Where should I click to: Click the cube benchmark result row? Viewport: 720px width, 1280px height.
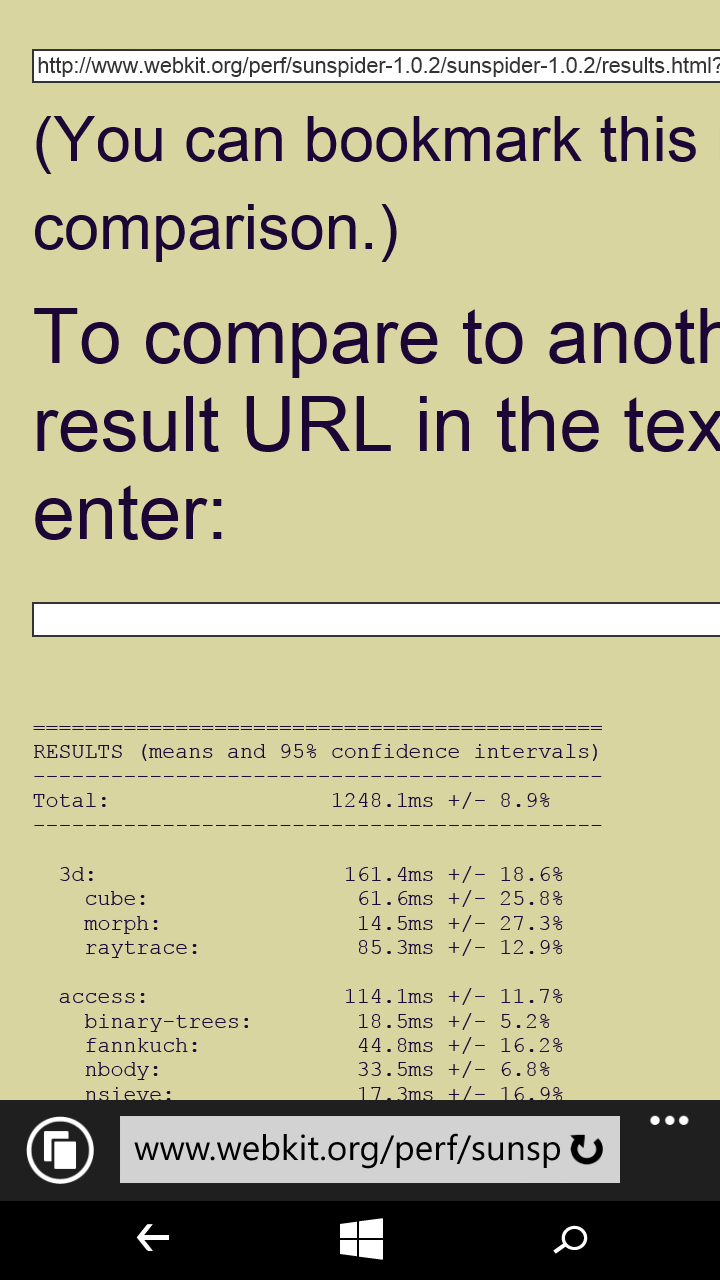coord(323,899)
